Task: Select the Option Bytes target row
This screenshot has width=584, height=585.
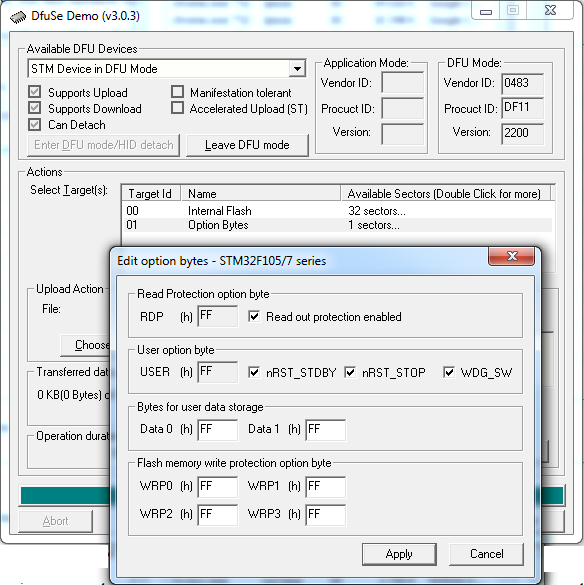Action: (337, 225)
